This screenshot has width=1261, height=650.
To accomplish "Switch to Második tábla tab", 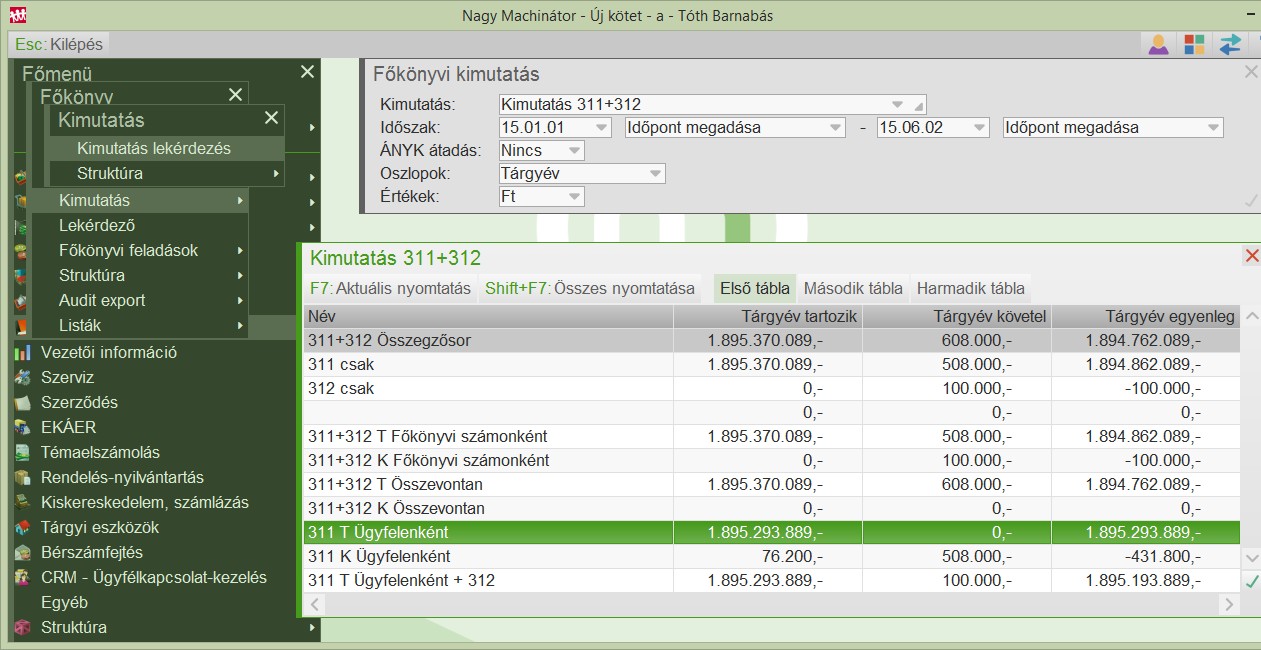I will pyautogui.click(x=853, y=288).
